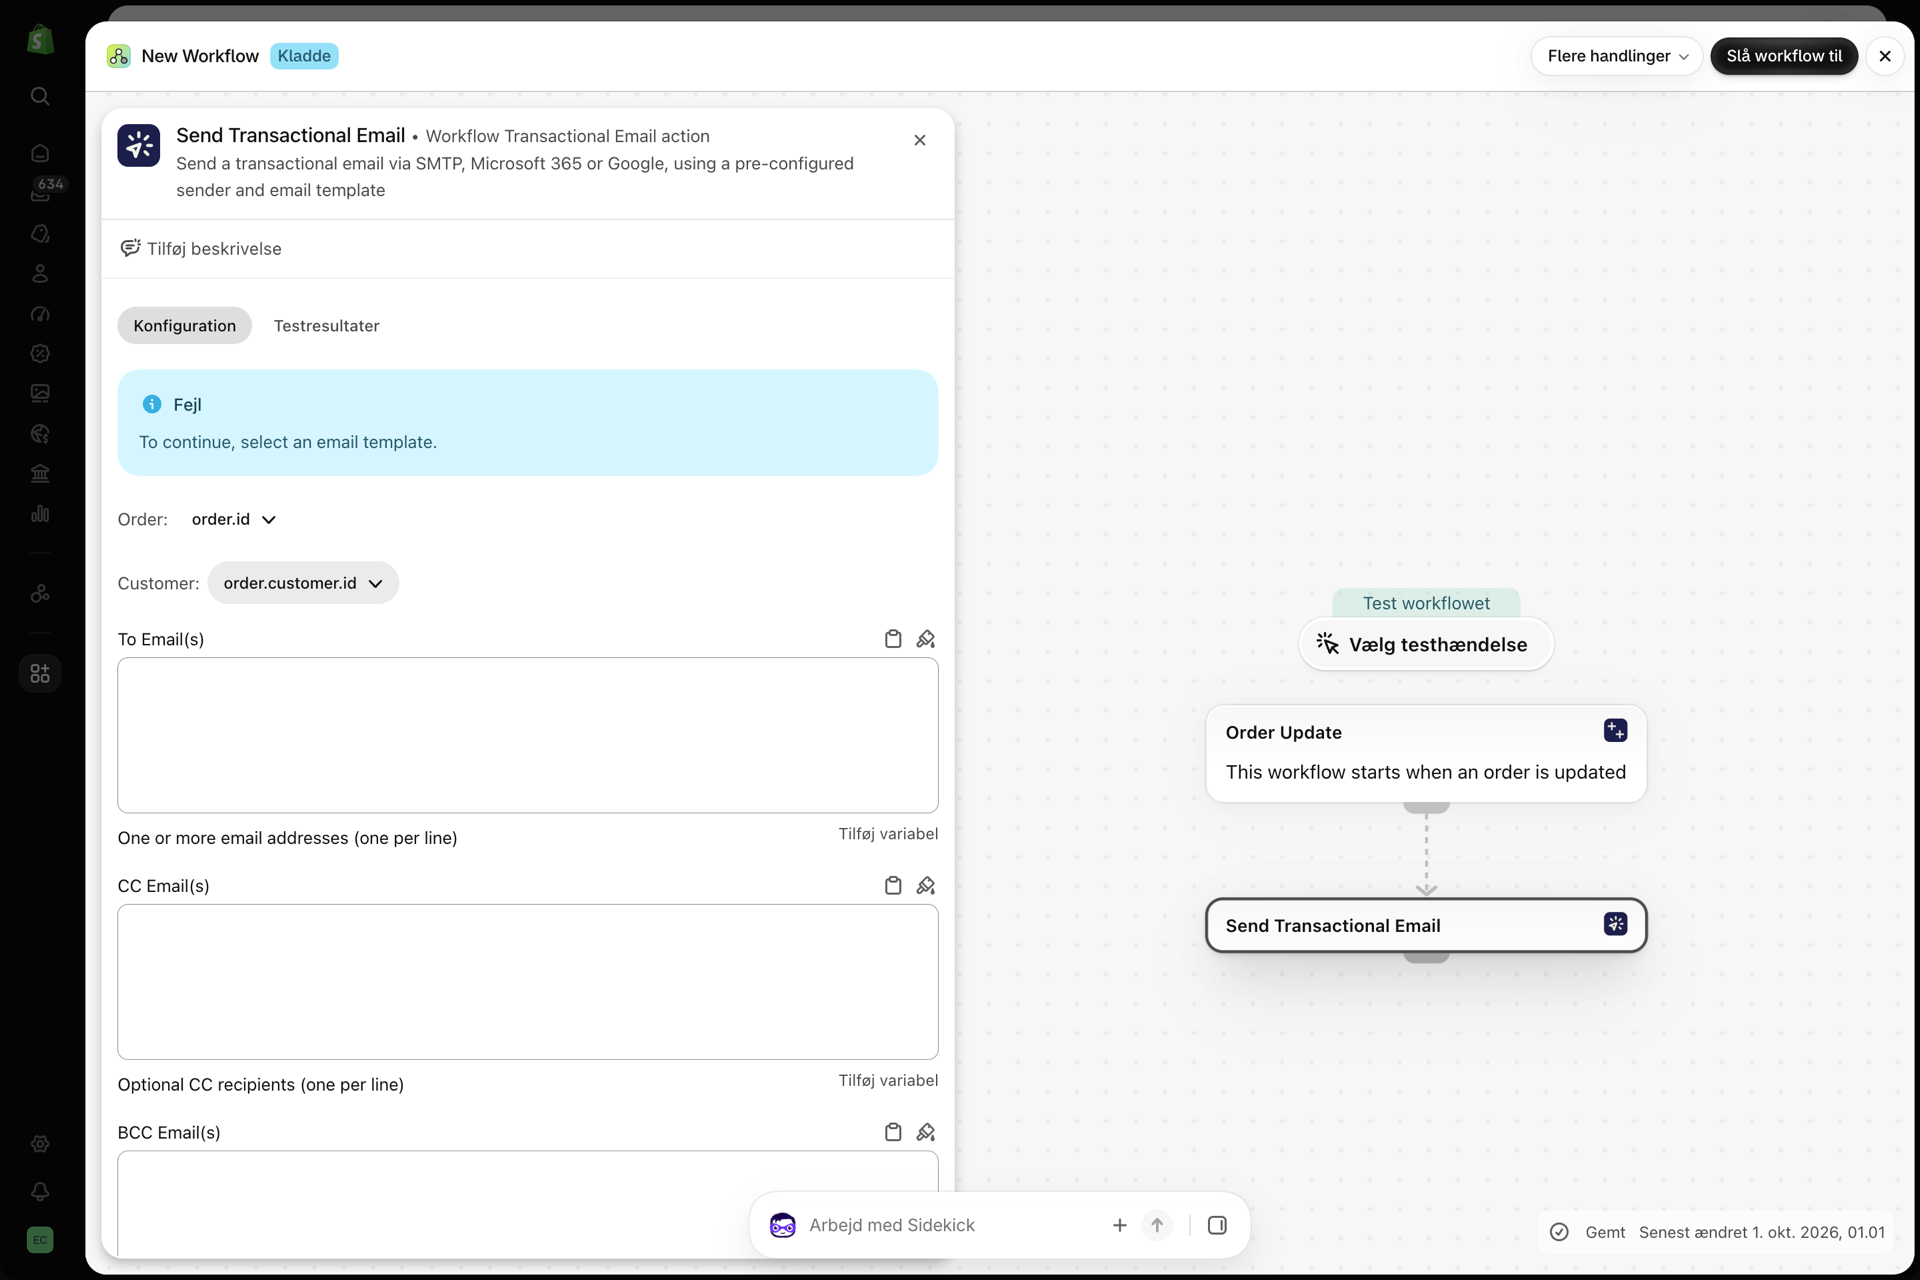The image size is (1920, 1280).
Task: Open Sidekick helper for To Email(s) field
Action: (x=926, y=639)
